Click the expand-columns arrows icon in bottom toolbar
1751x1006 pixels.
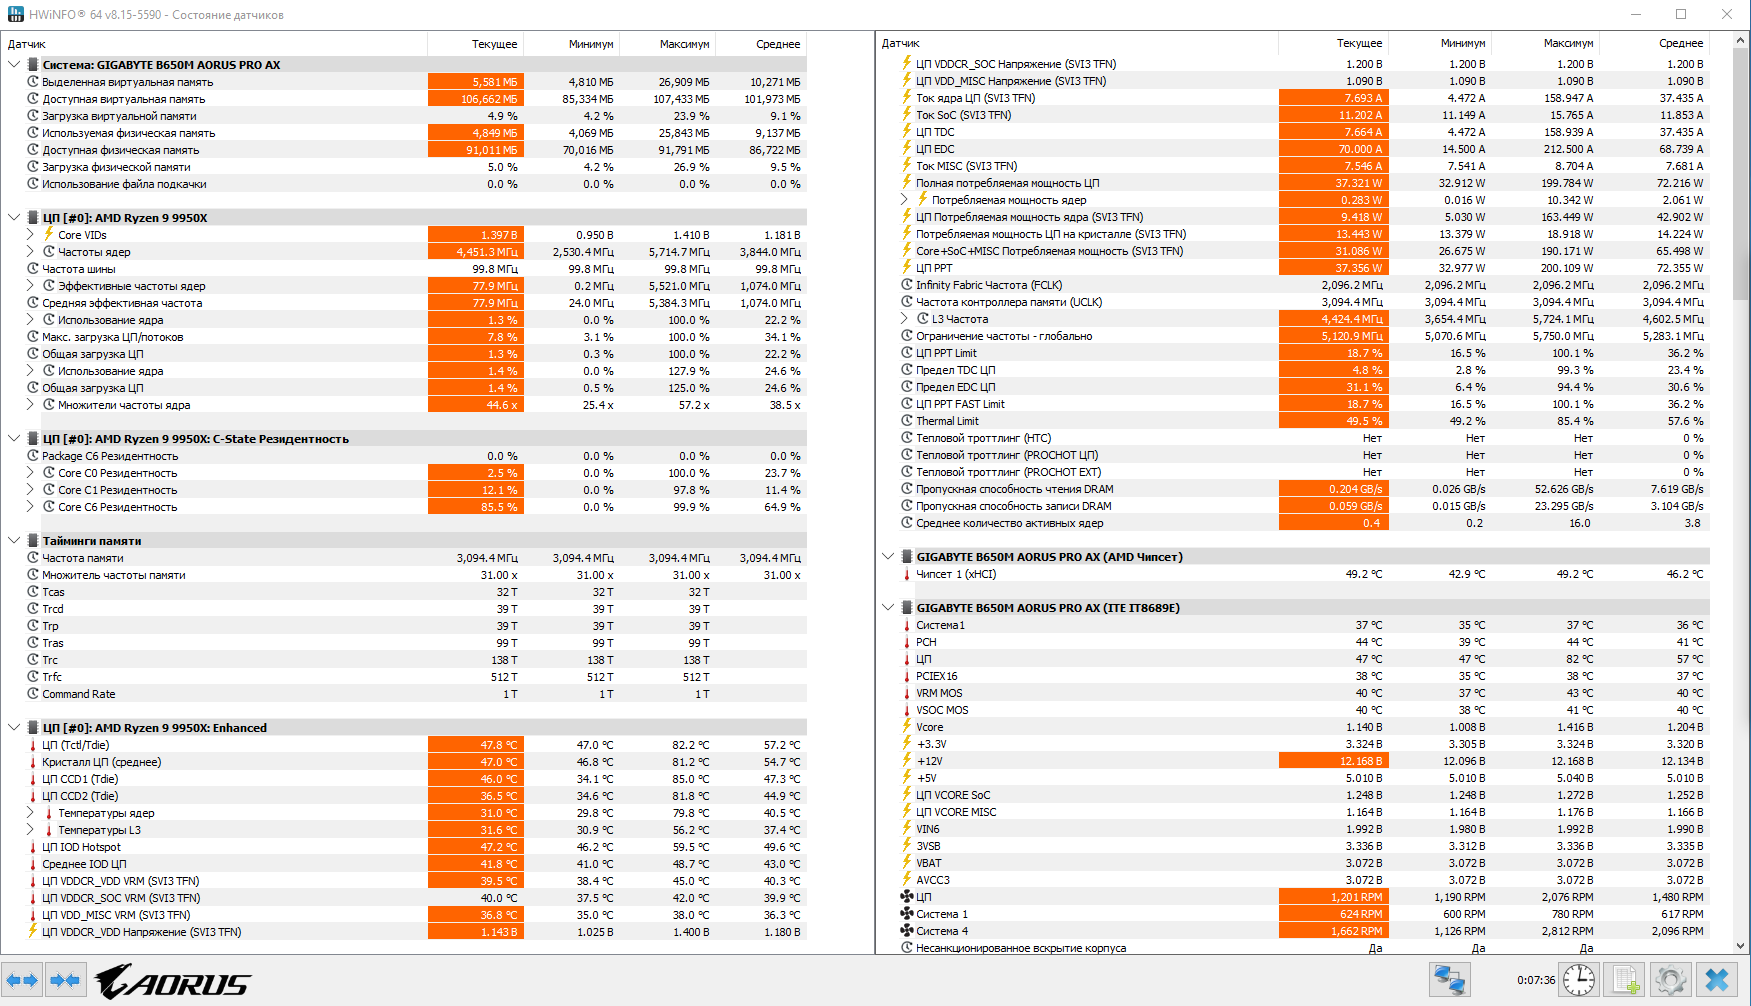[22, 980]
